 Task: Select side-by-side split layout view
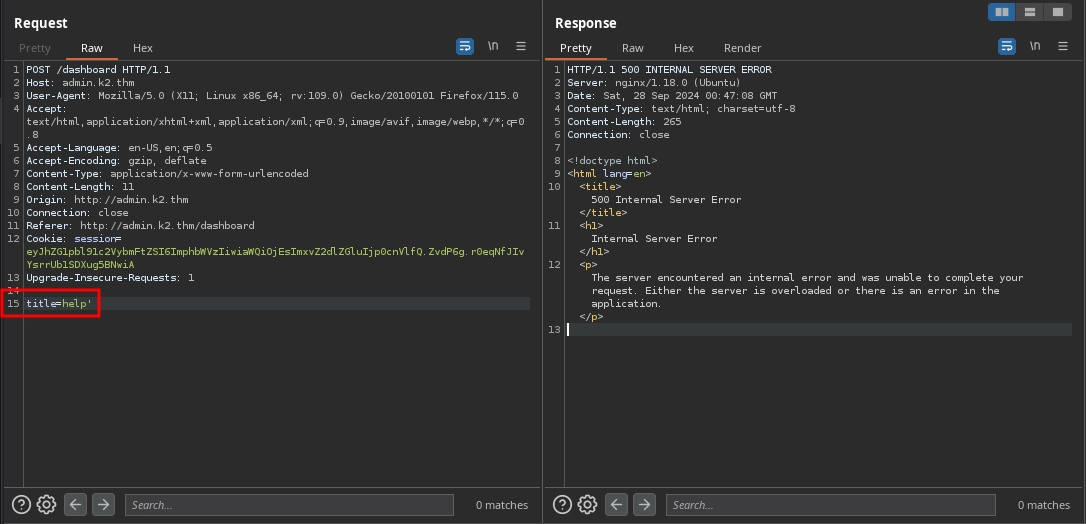pyautogui.click(x=1001, y=12)
